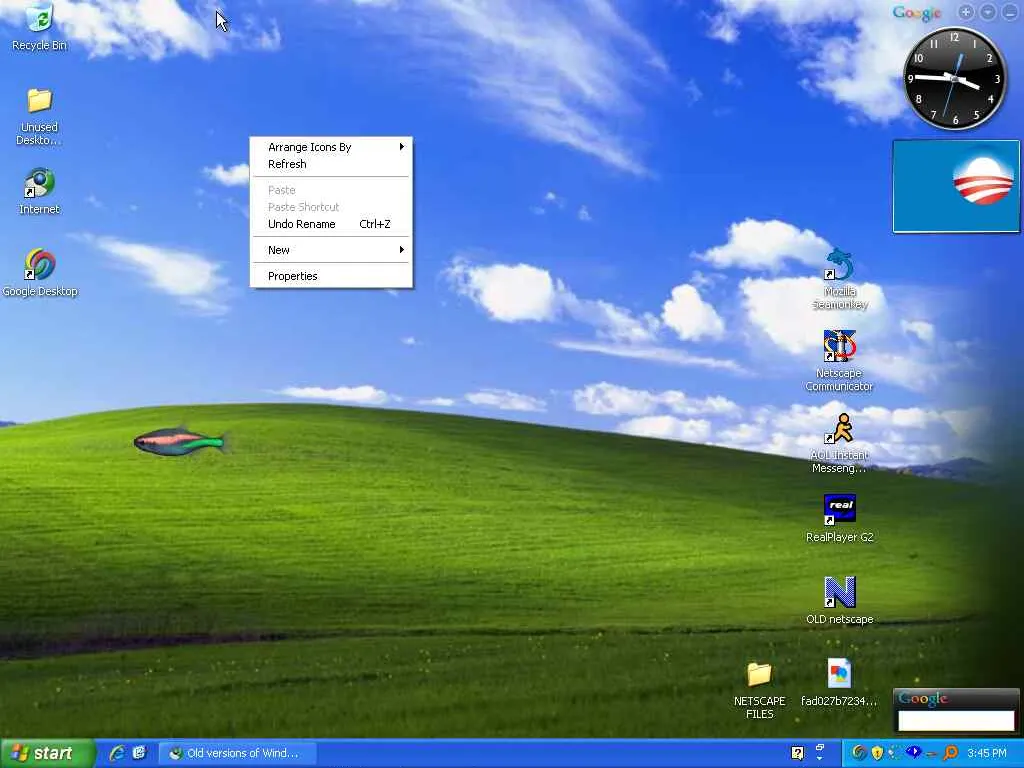Image resolution: width=1024 pixels, height=768 pixels.
Task: Select the AOL Instant Messenger shortcut icon
Action: (x=839, y=443)
